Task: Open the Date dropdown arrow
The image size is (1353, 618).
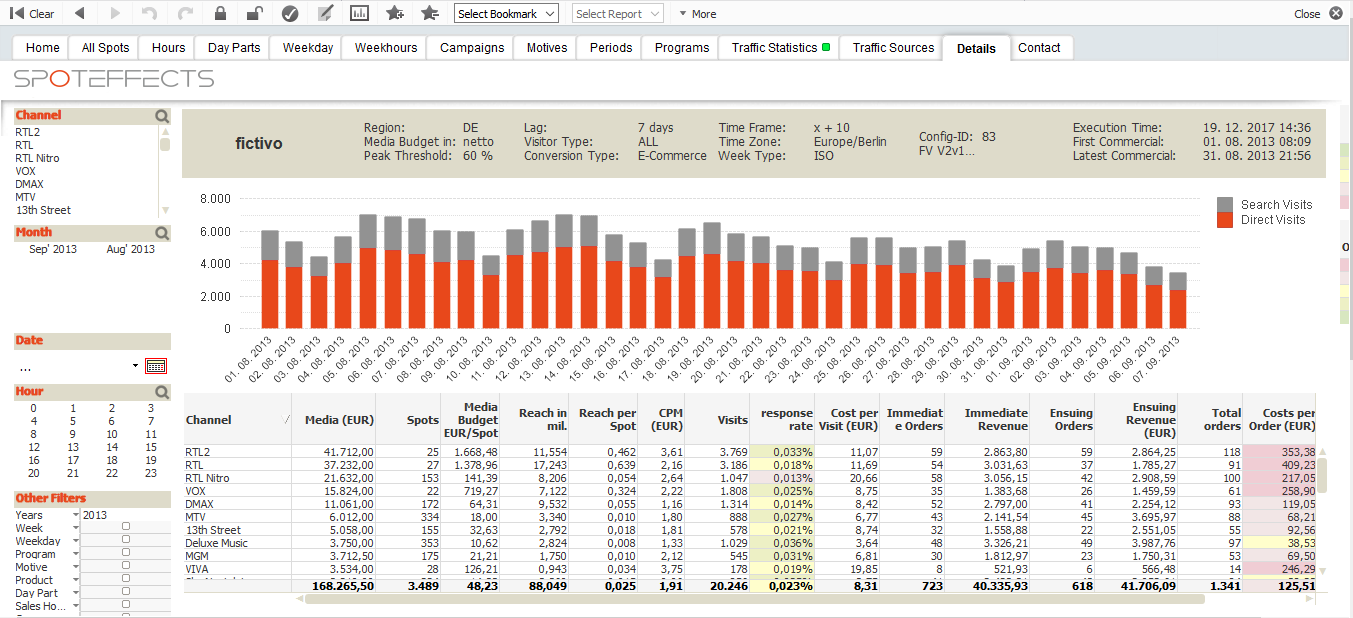Action: click(x=135, y=366)
